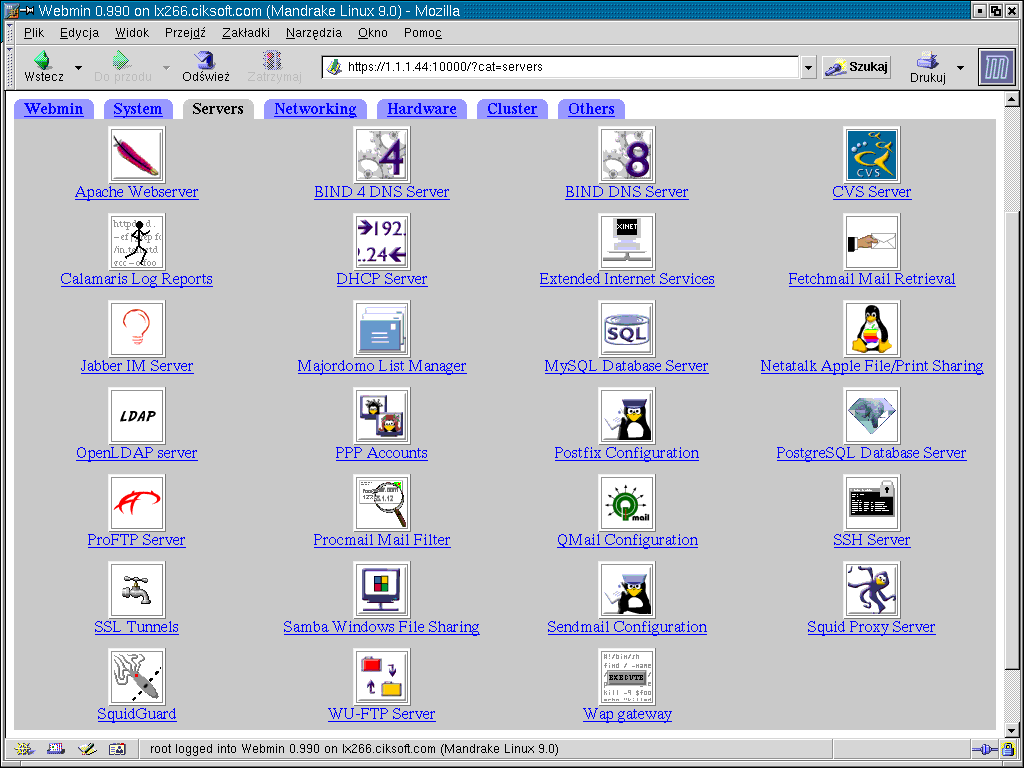Follow the Postfix Configuration link
The width and height of the screenshot is (1024, 768).
[626, 453]
